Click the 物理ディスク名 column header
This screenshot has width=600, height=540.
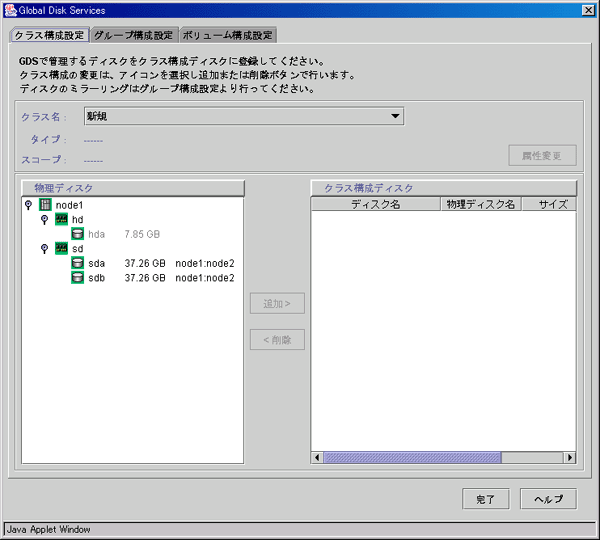[x=481, y=204]
